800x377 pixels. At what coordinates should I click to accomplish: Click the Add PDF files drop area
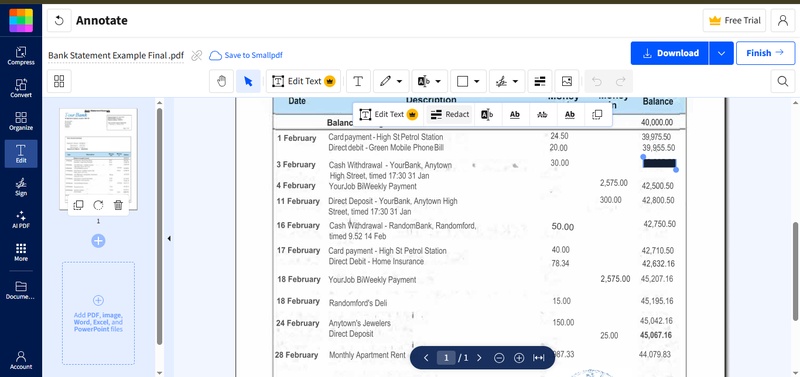98,313
